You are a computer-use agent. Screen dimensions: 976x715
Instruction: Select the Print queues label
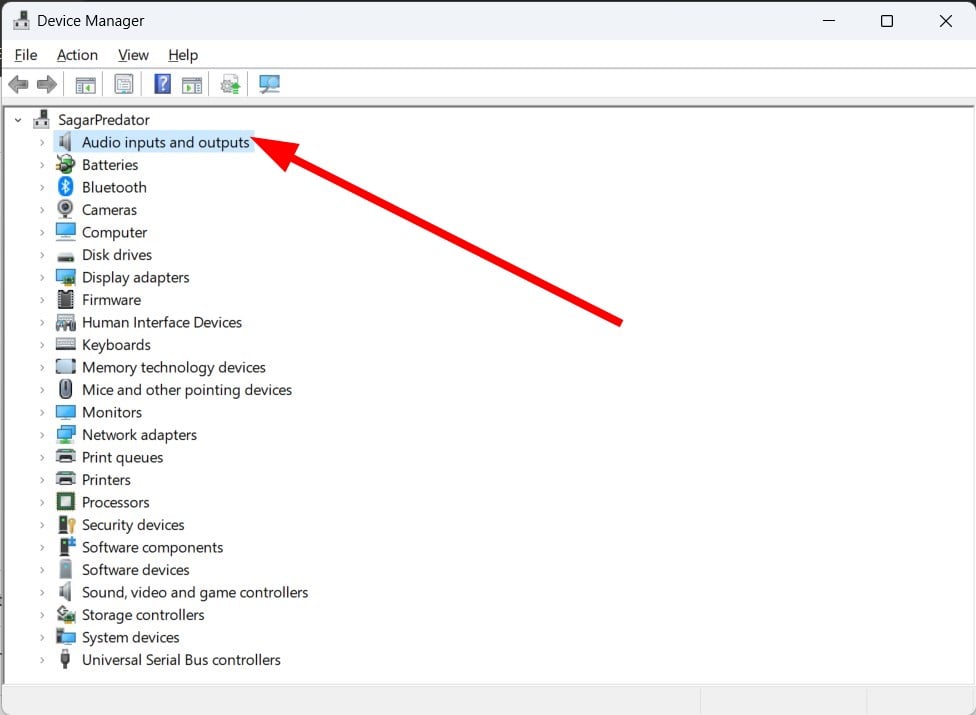[x=123, y=457]
